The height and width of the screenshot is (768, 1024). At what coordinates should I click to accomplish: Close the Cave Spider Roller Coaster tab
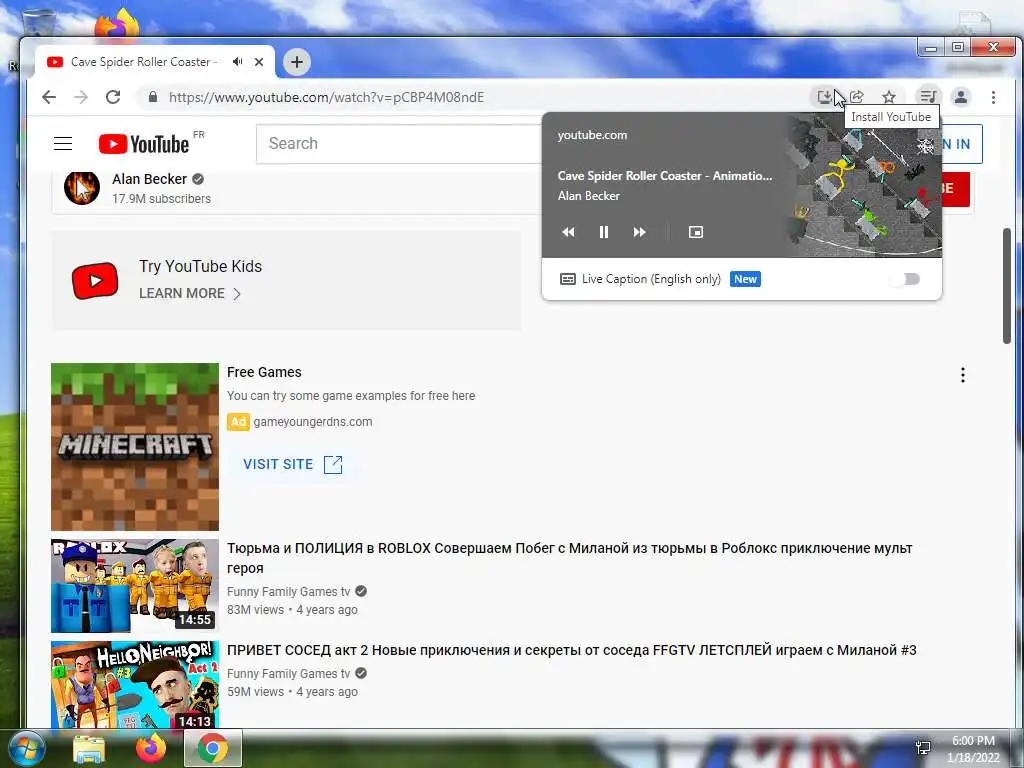click(x=259, y=62)
